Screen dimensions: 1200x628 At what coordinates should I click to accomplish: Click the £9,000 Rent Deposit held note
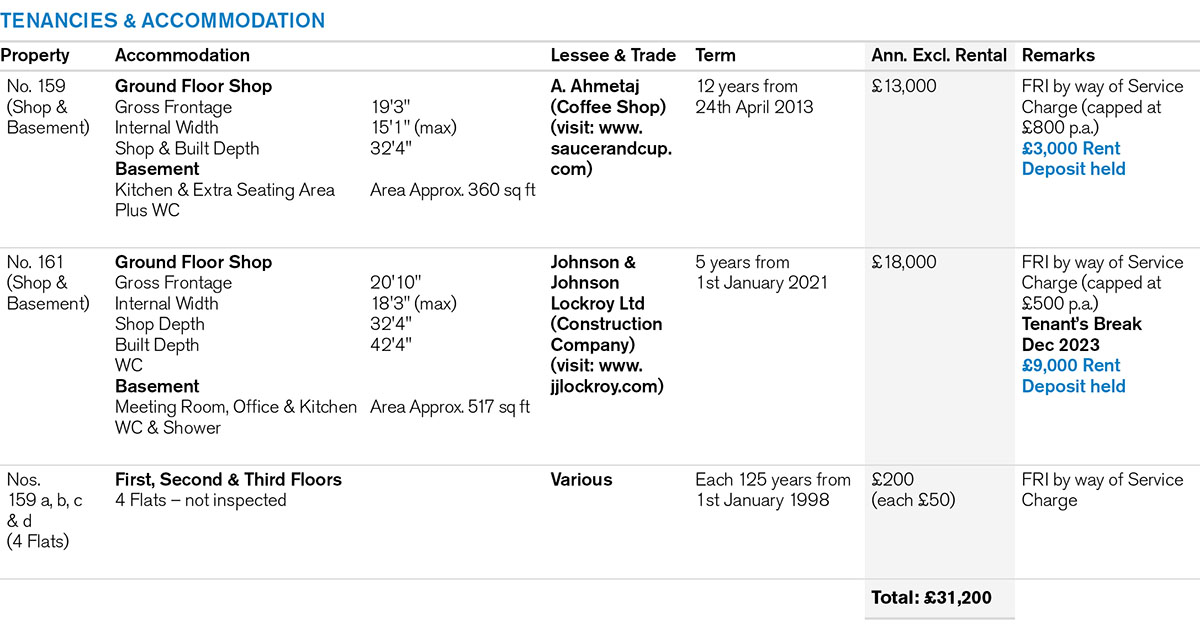pos(1073,376)
